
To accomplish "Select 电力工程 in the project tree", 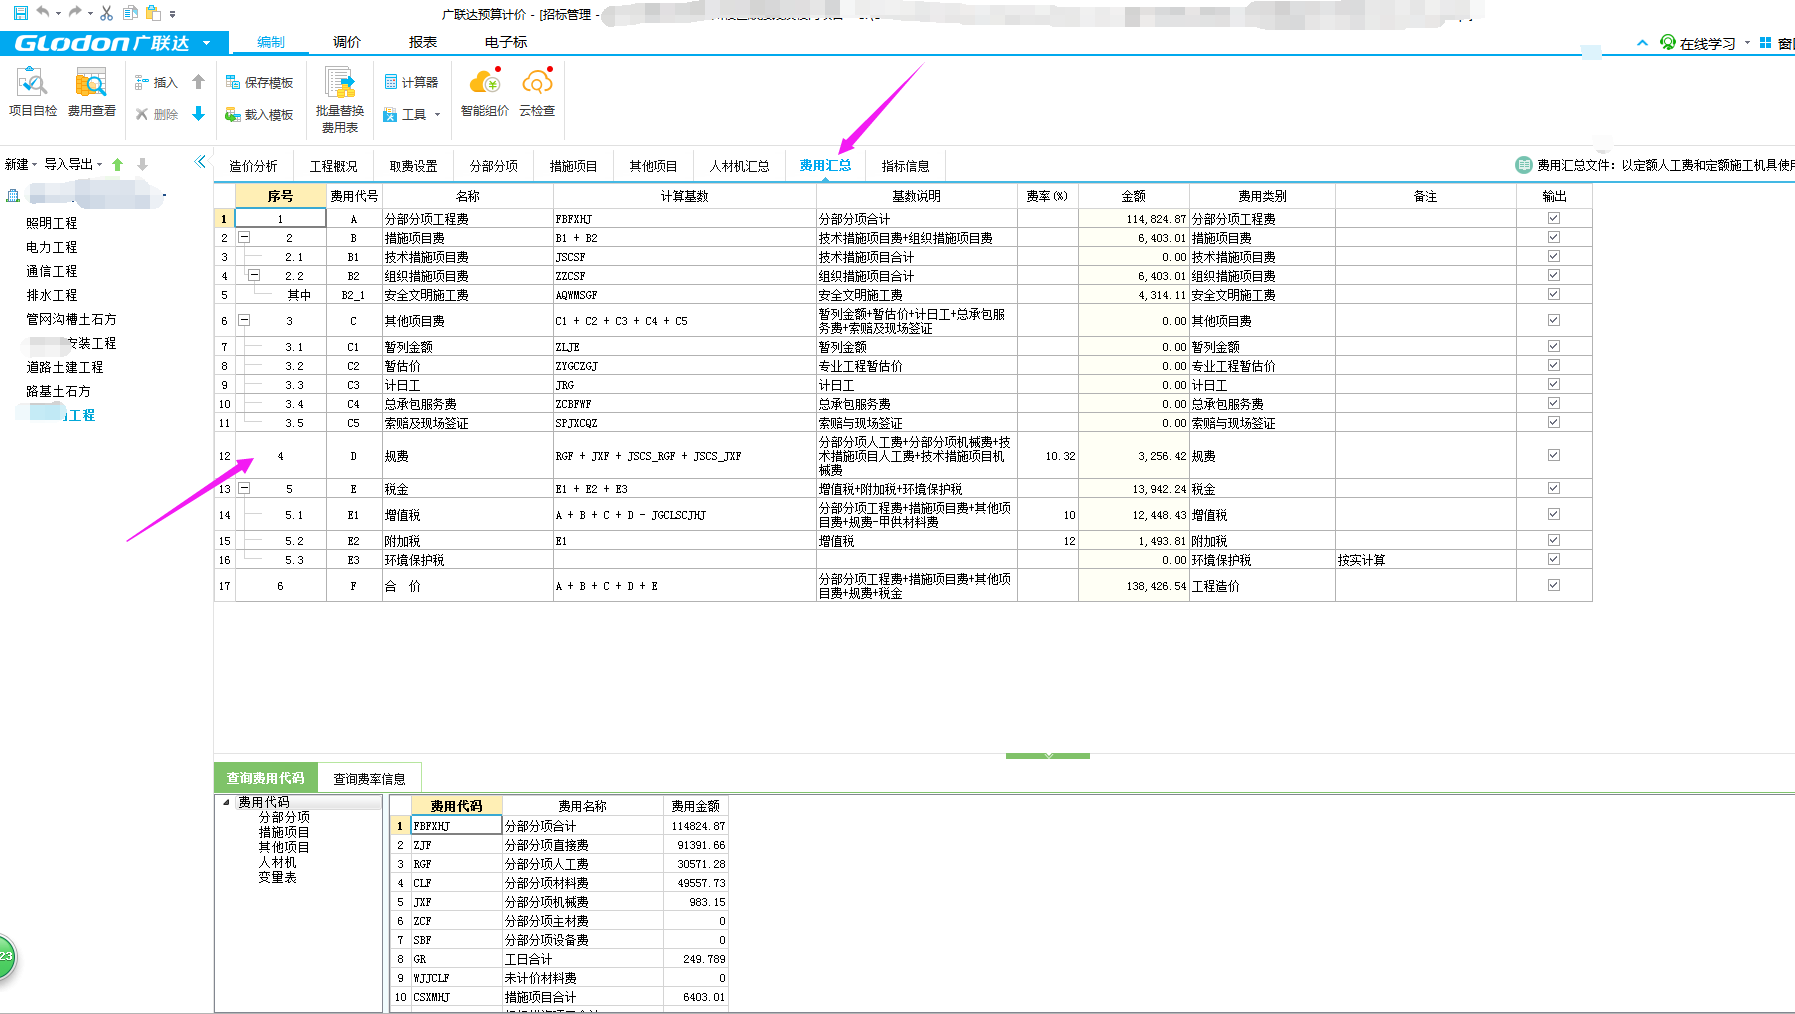I will click(x=51, y=247).
